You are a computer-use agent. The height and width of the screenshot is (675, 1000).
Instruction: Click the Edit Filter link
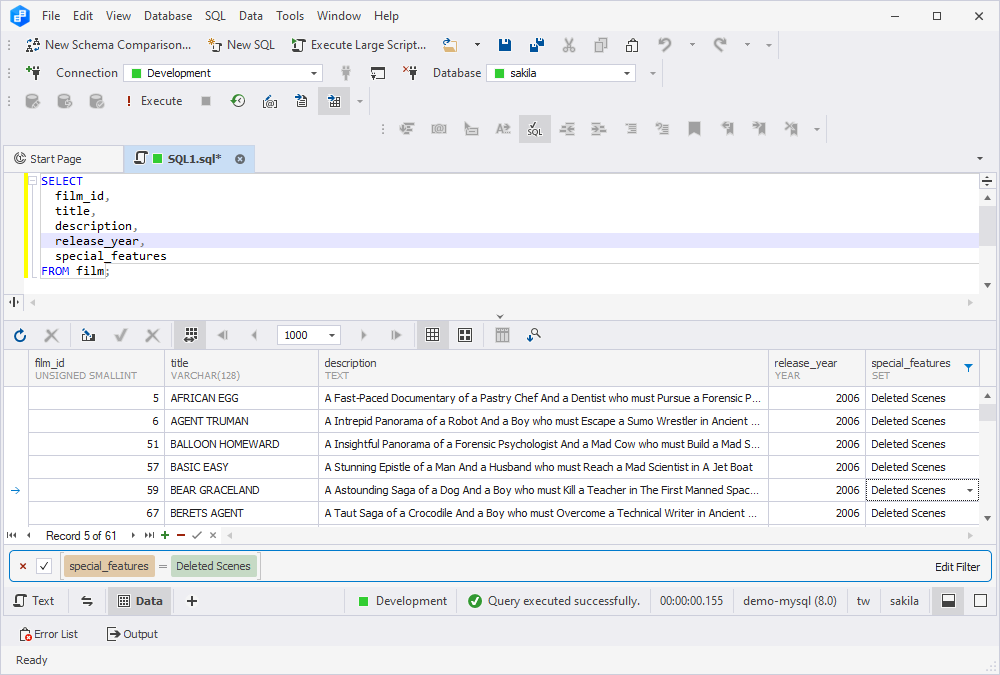pos(957,567)
